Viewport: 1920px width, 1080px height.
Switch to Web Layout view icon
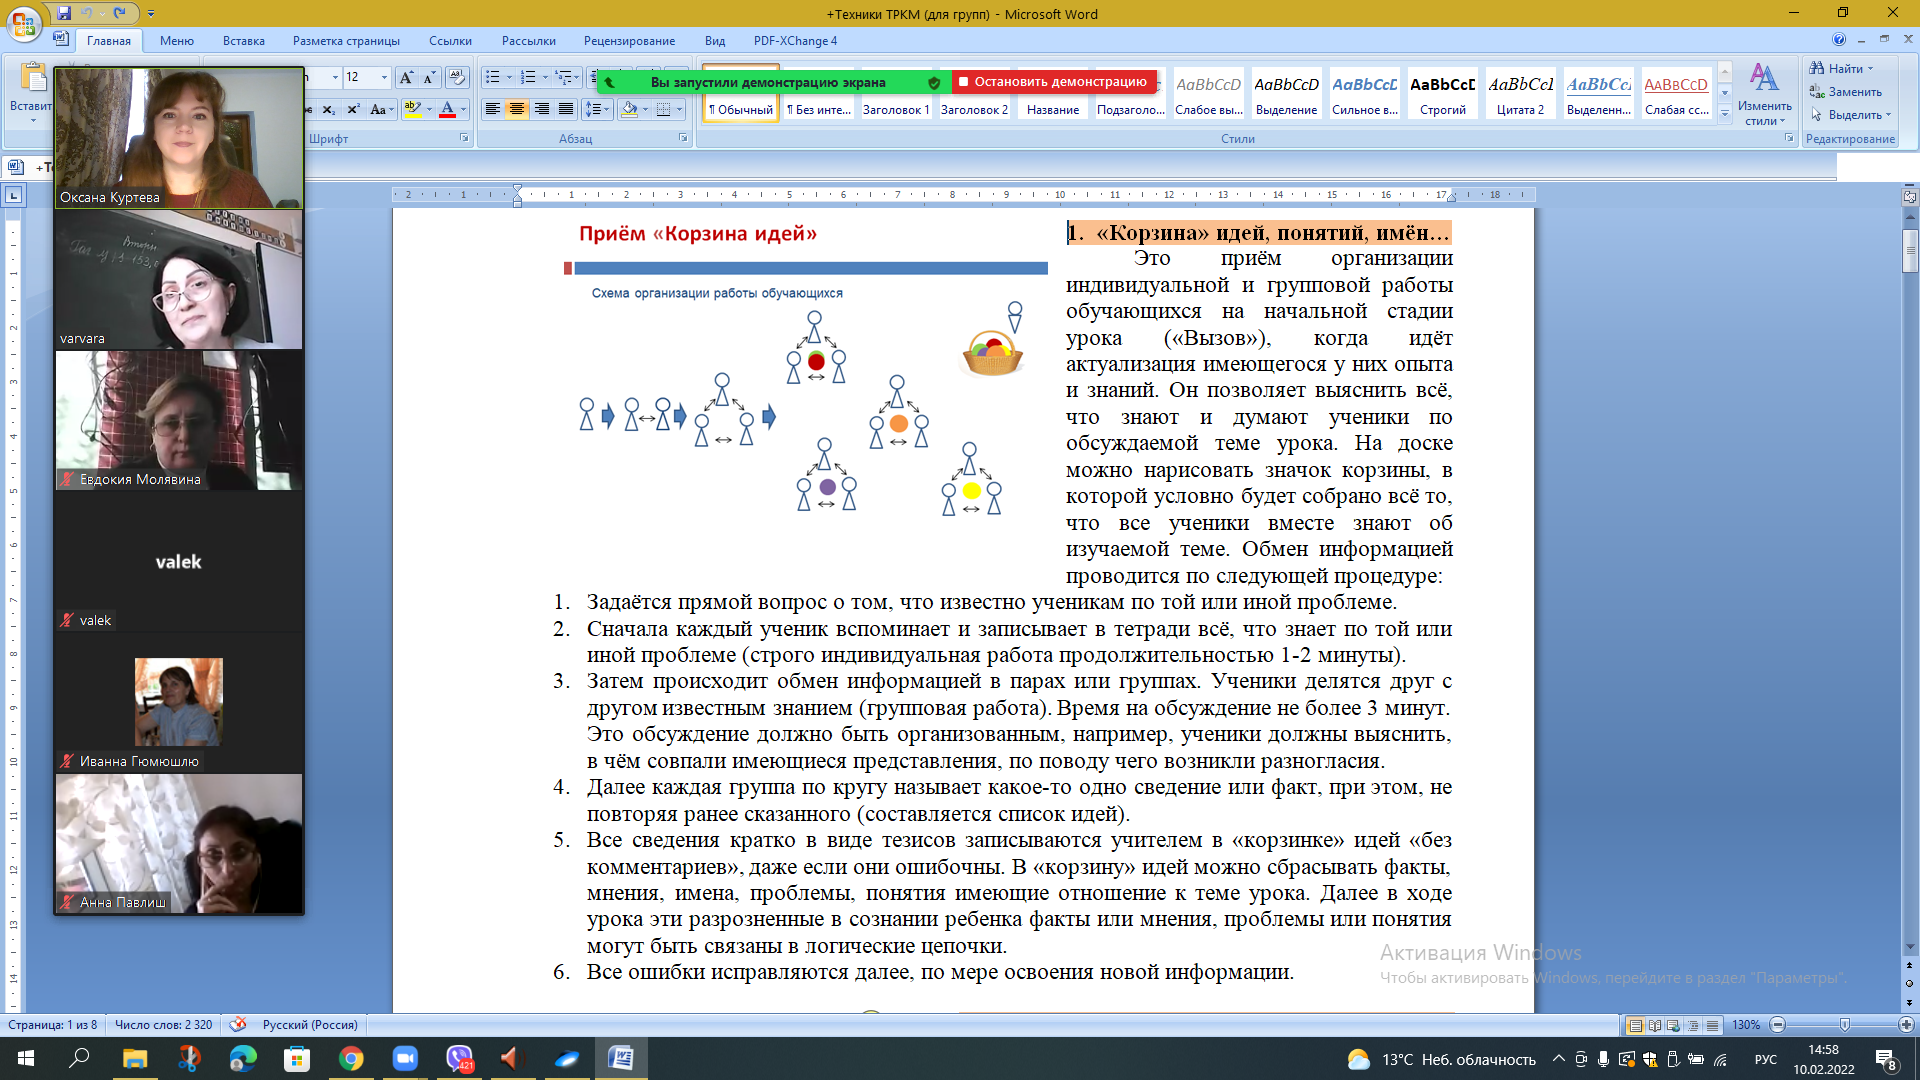pyautogui.click(x=1674, y=1025)
